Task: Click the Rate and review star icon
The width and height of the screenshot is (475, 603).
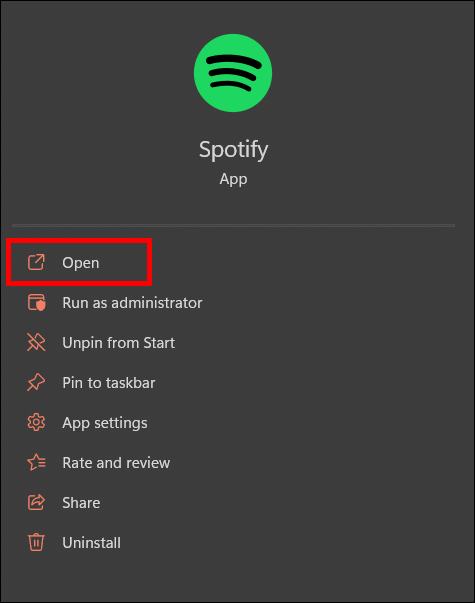Action: (36, 462)
